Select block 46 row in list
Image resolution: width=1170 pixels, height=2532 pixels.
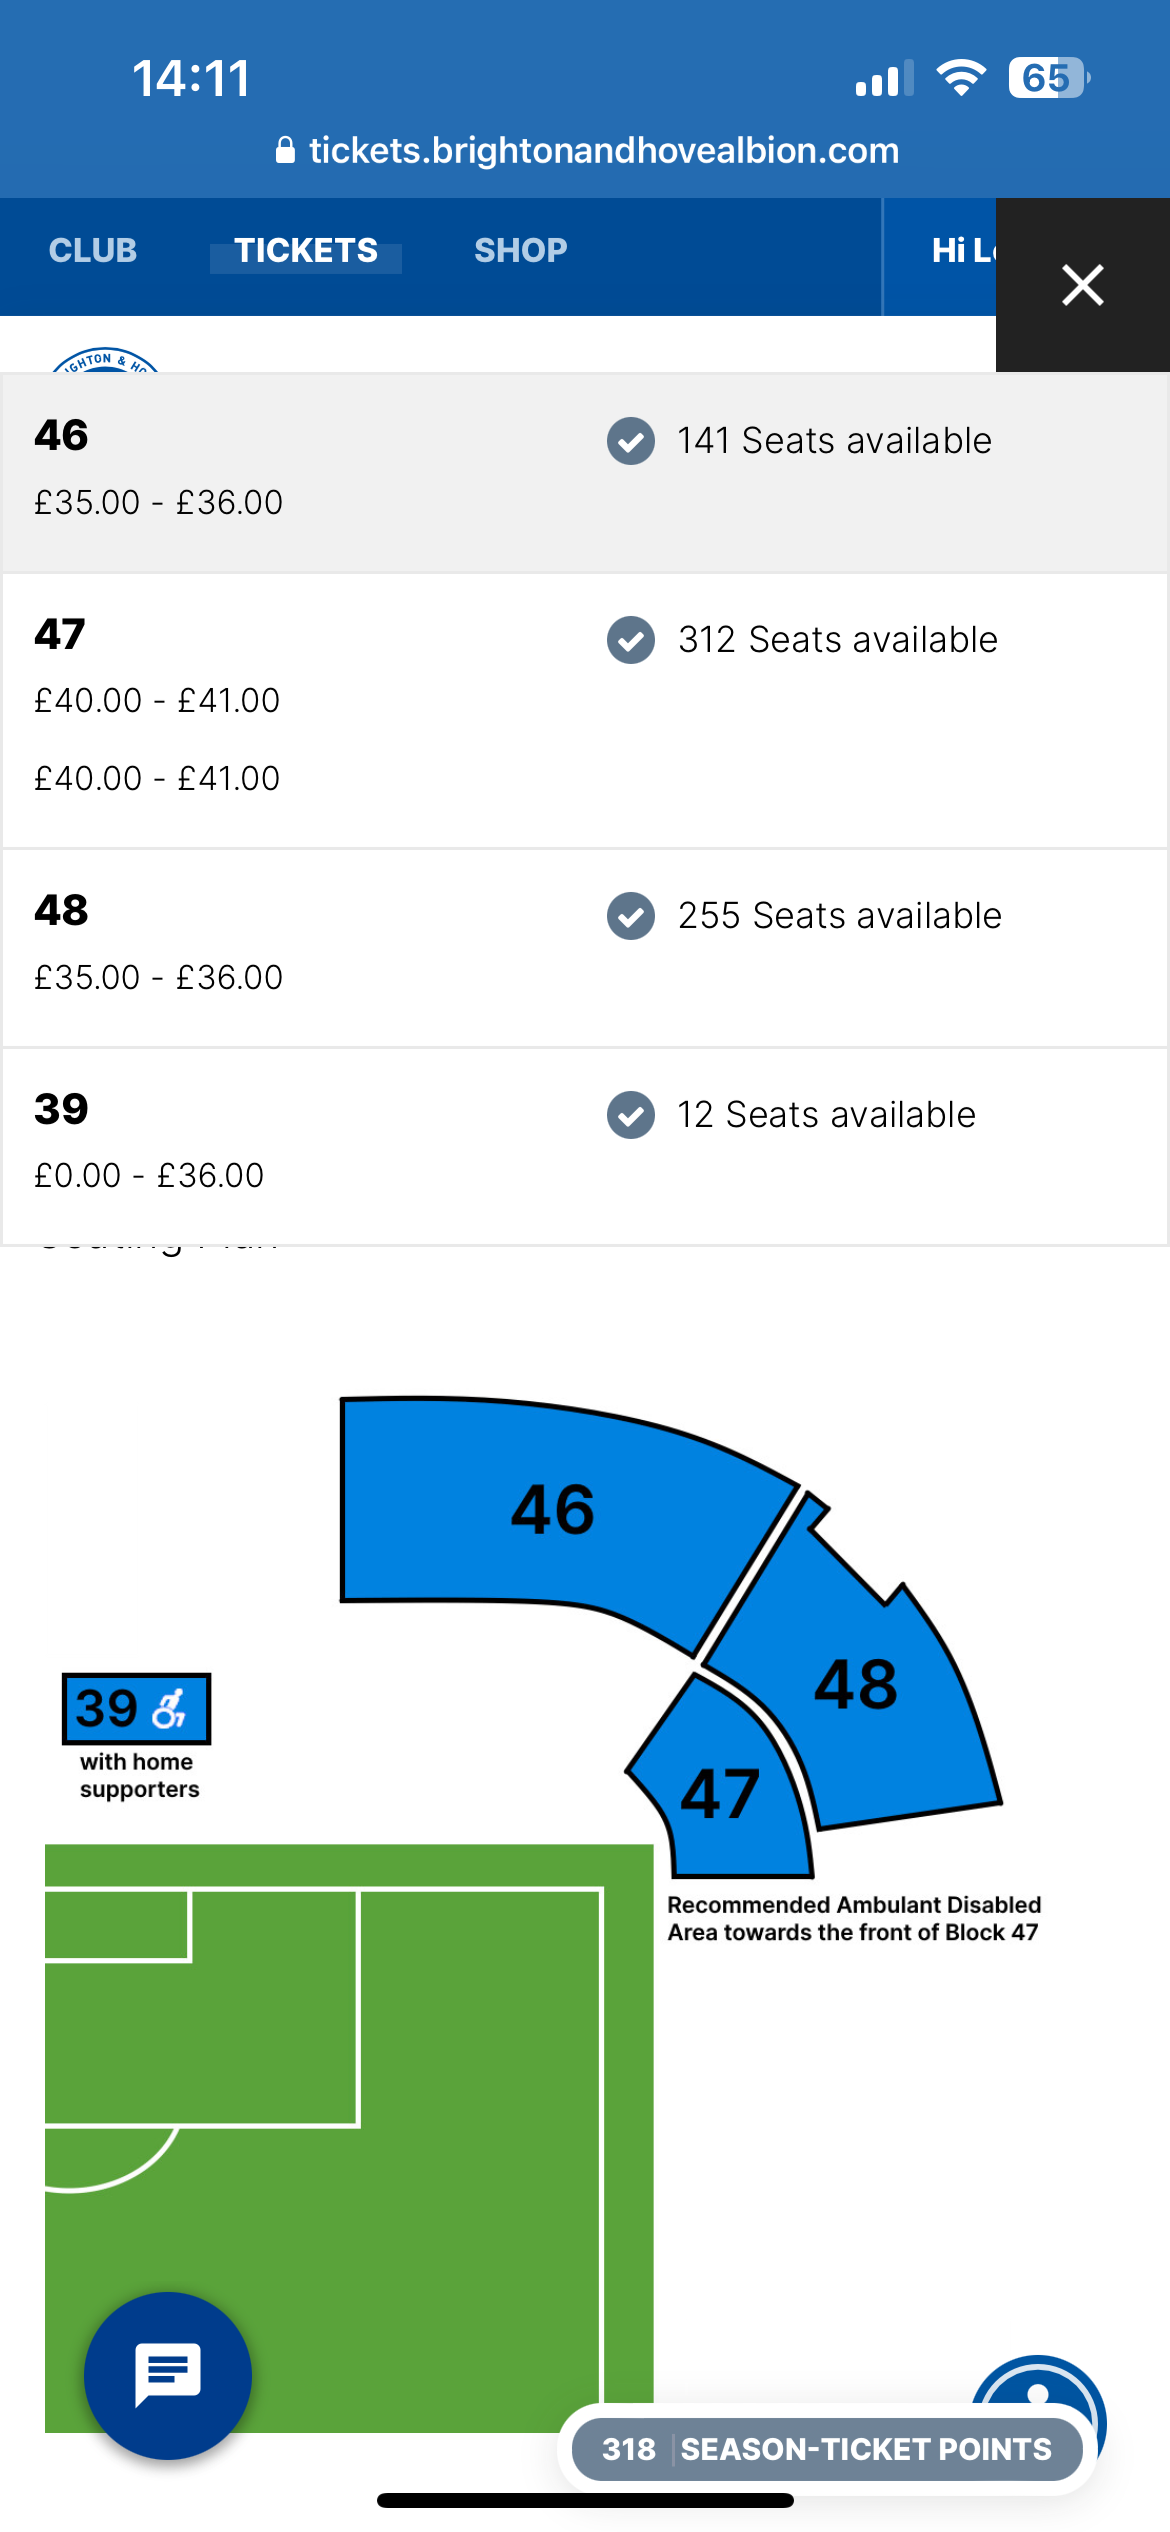[585, 473]
